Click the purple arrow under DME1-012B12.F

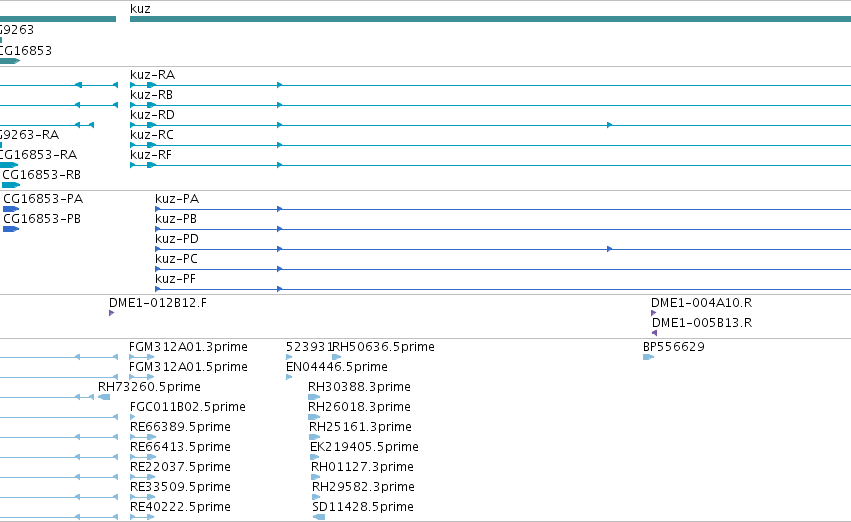111,313
